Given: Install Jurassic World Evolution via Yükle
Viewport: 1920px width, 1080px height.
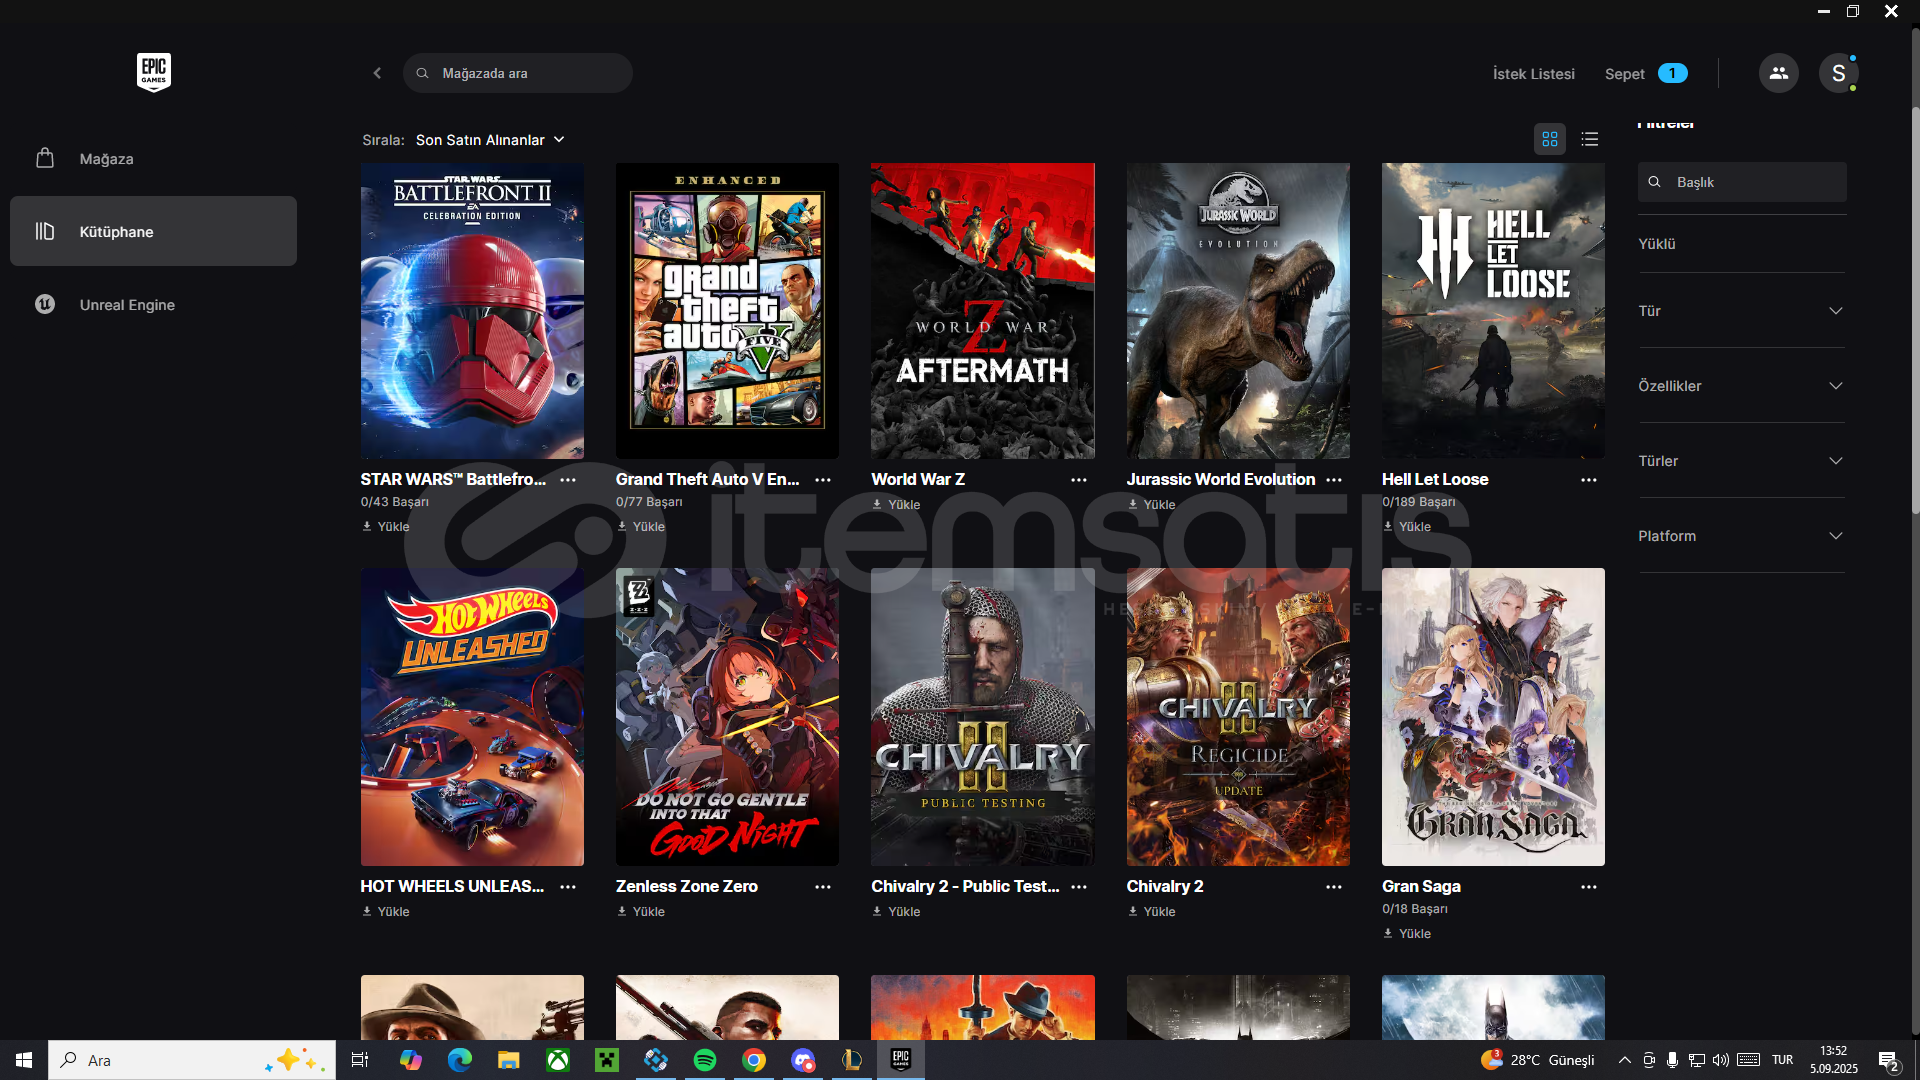Looking at the screenshot, I should [1152, 505].
